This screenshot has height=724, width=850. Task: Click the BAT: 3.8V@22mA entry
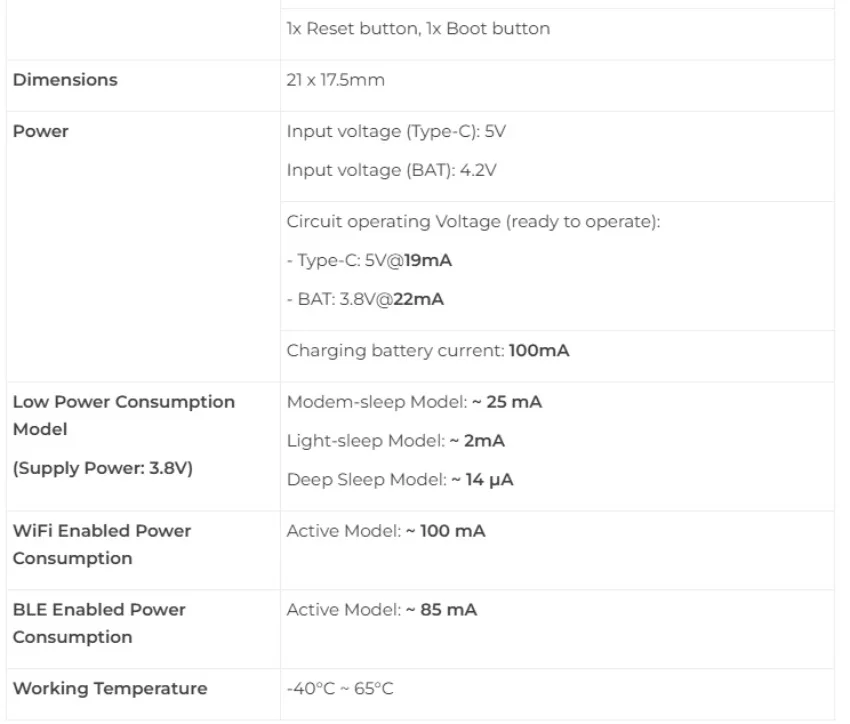(366, 299)
